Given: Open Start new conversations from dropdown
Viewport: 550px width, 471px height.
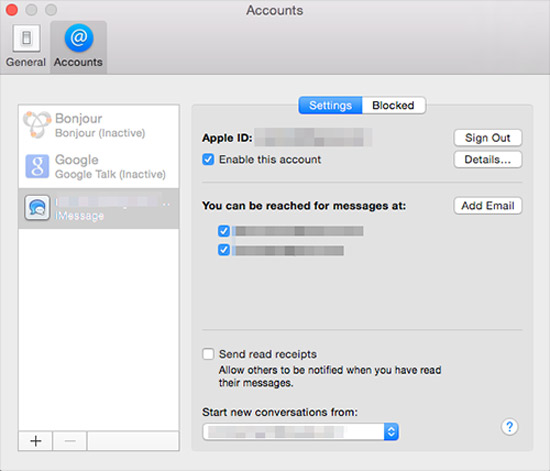Looking at the screenshot, I should coord(300,432).
